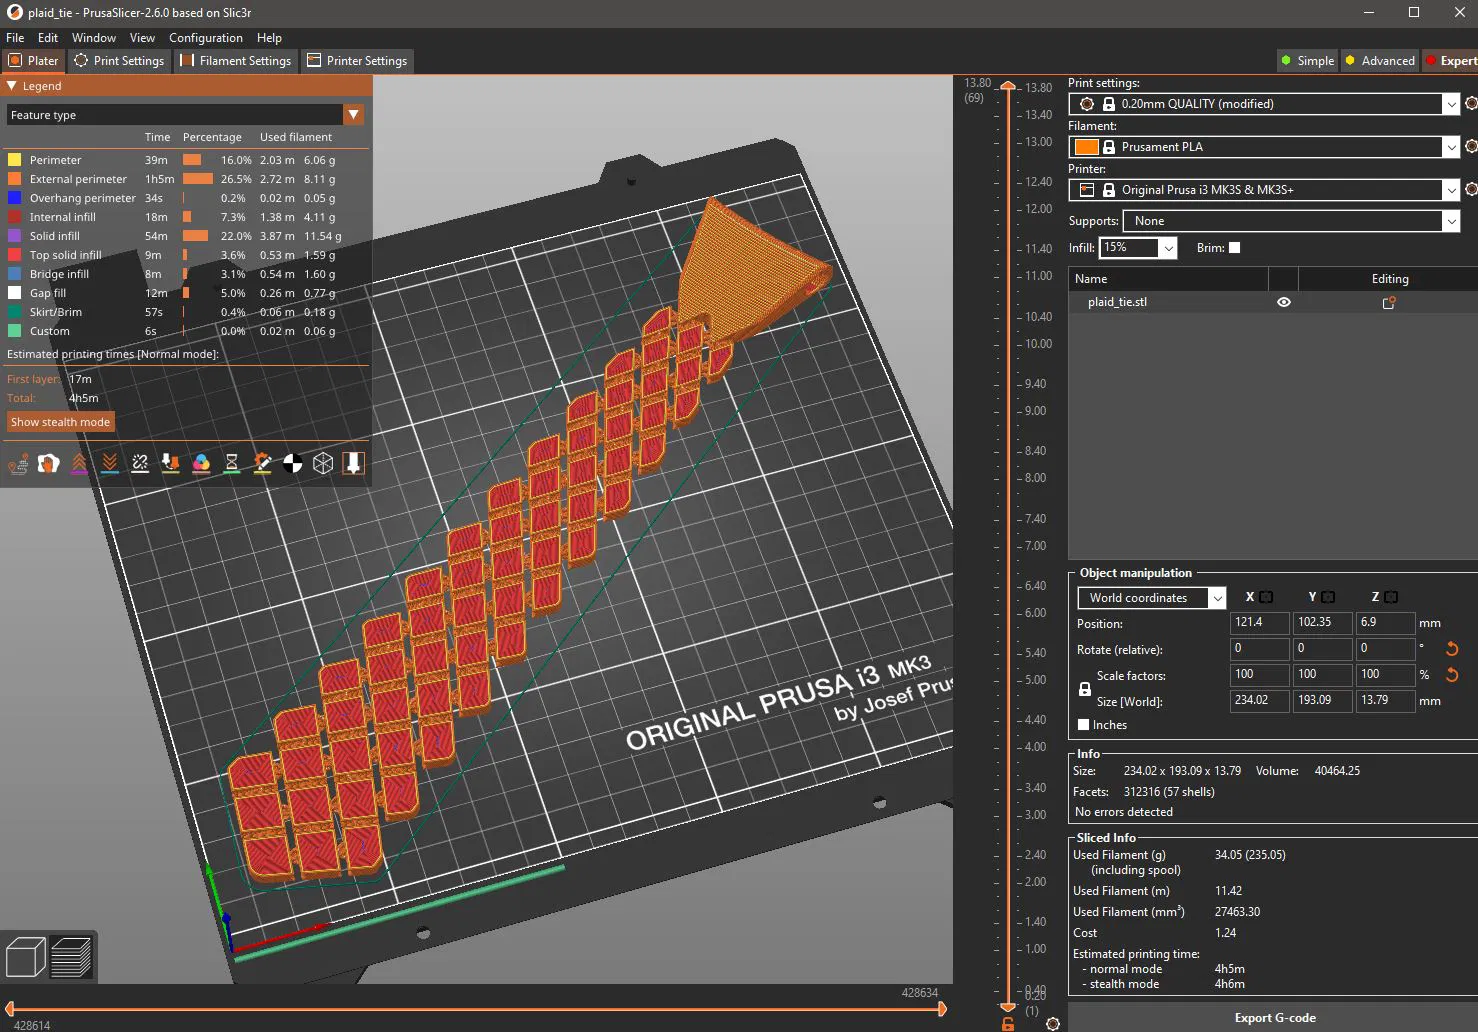Click the orange Prusament PLA color swatch

click(x=1086, y=147)
